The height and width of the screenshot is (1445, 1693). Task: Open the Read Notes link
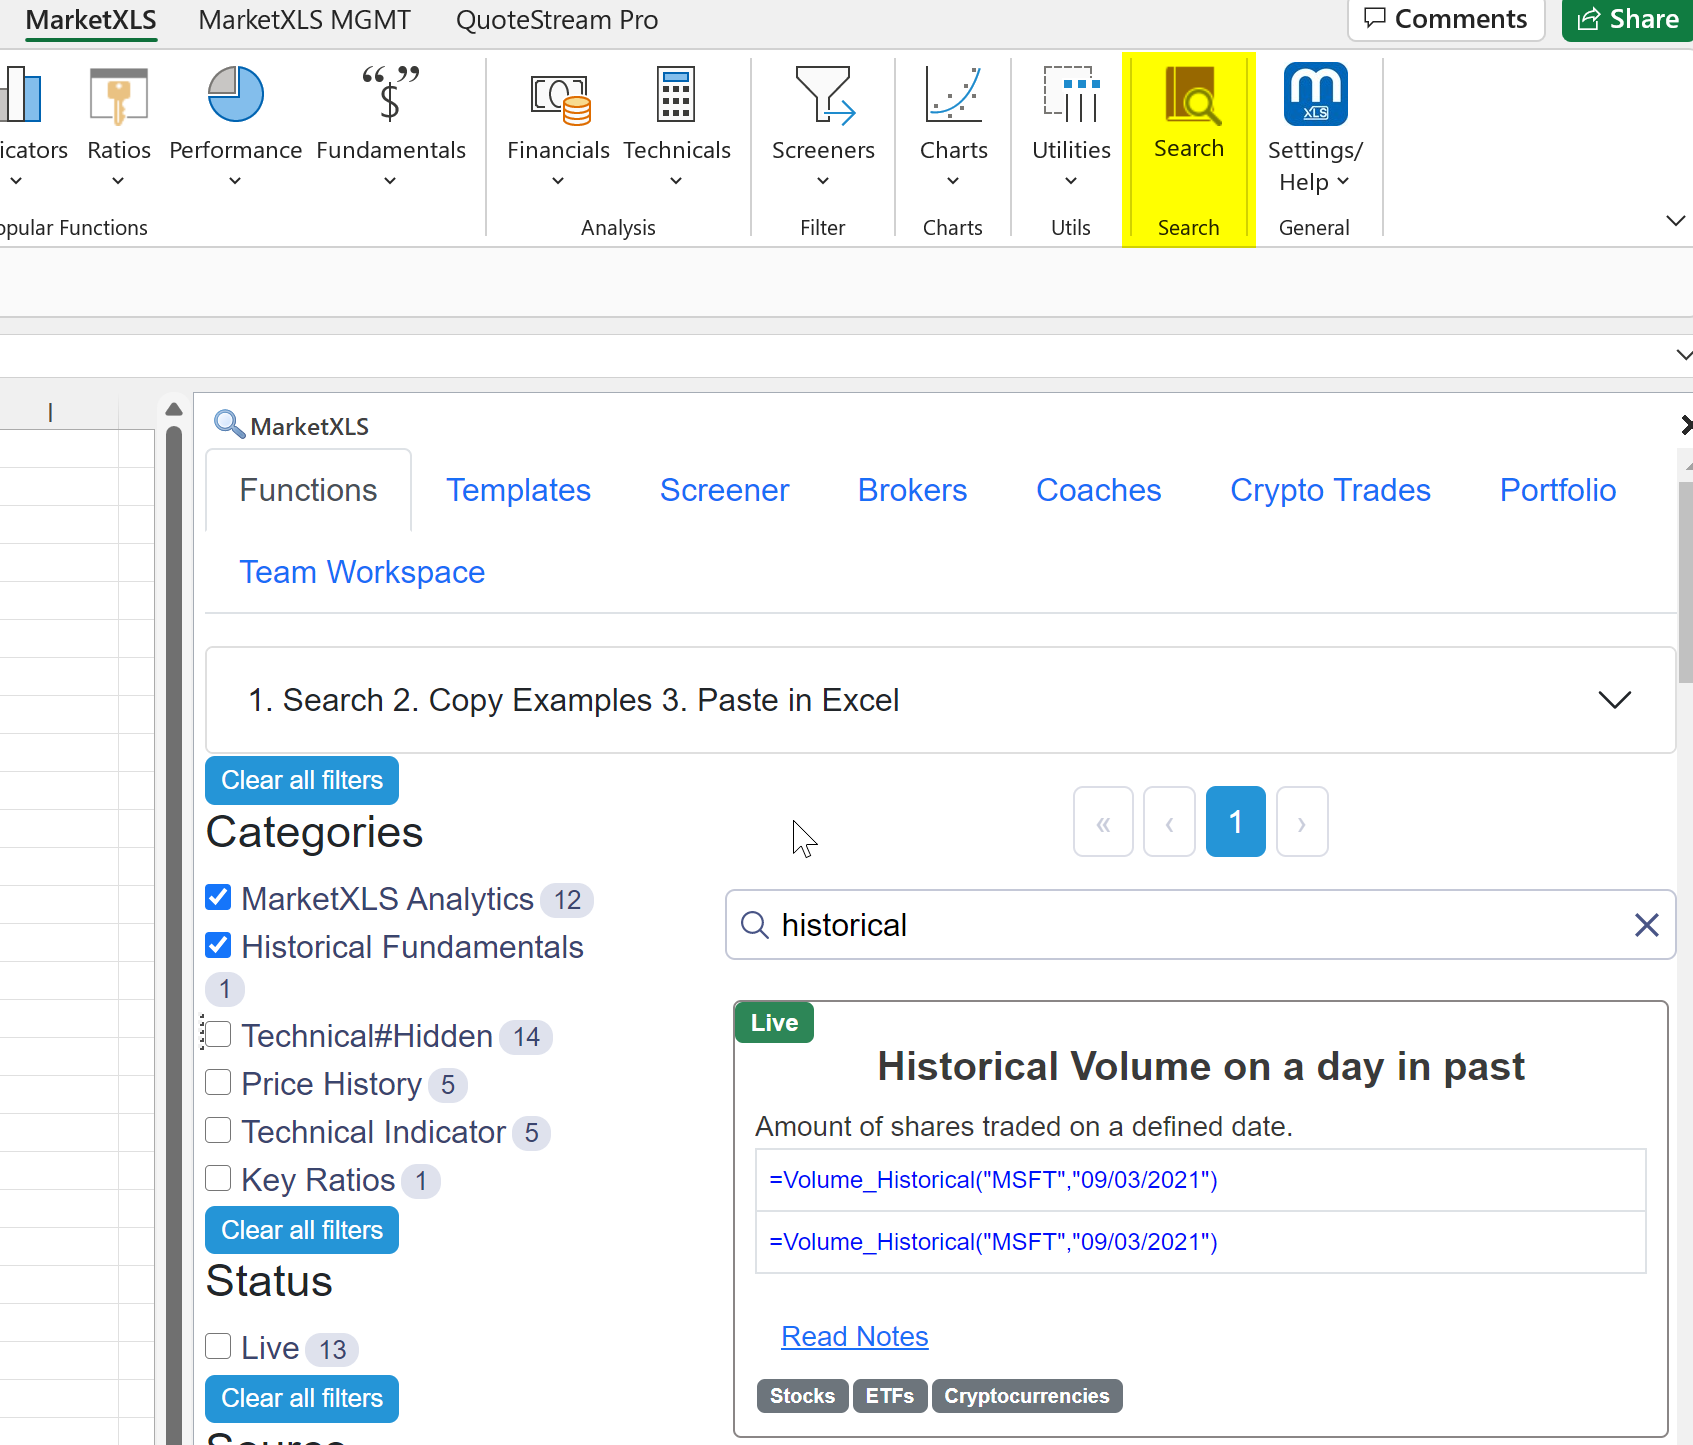tap(854, 1336)
